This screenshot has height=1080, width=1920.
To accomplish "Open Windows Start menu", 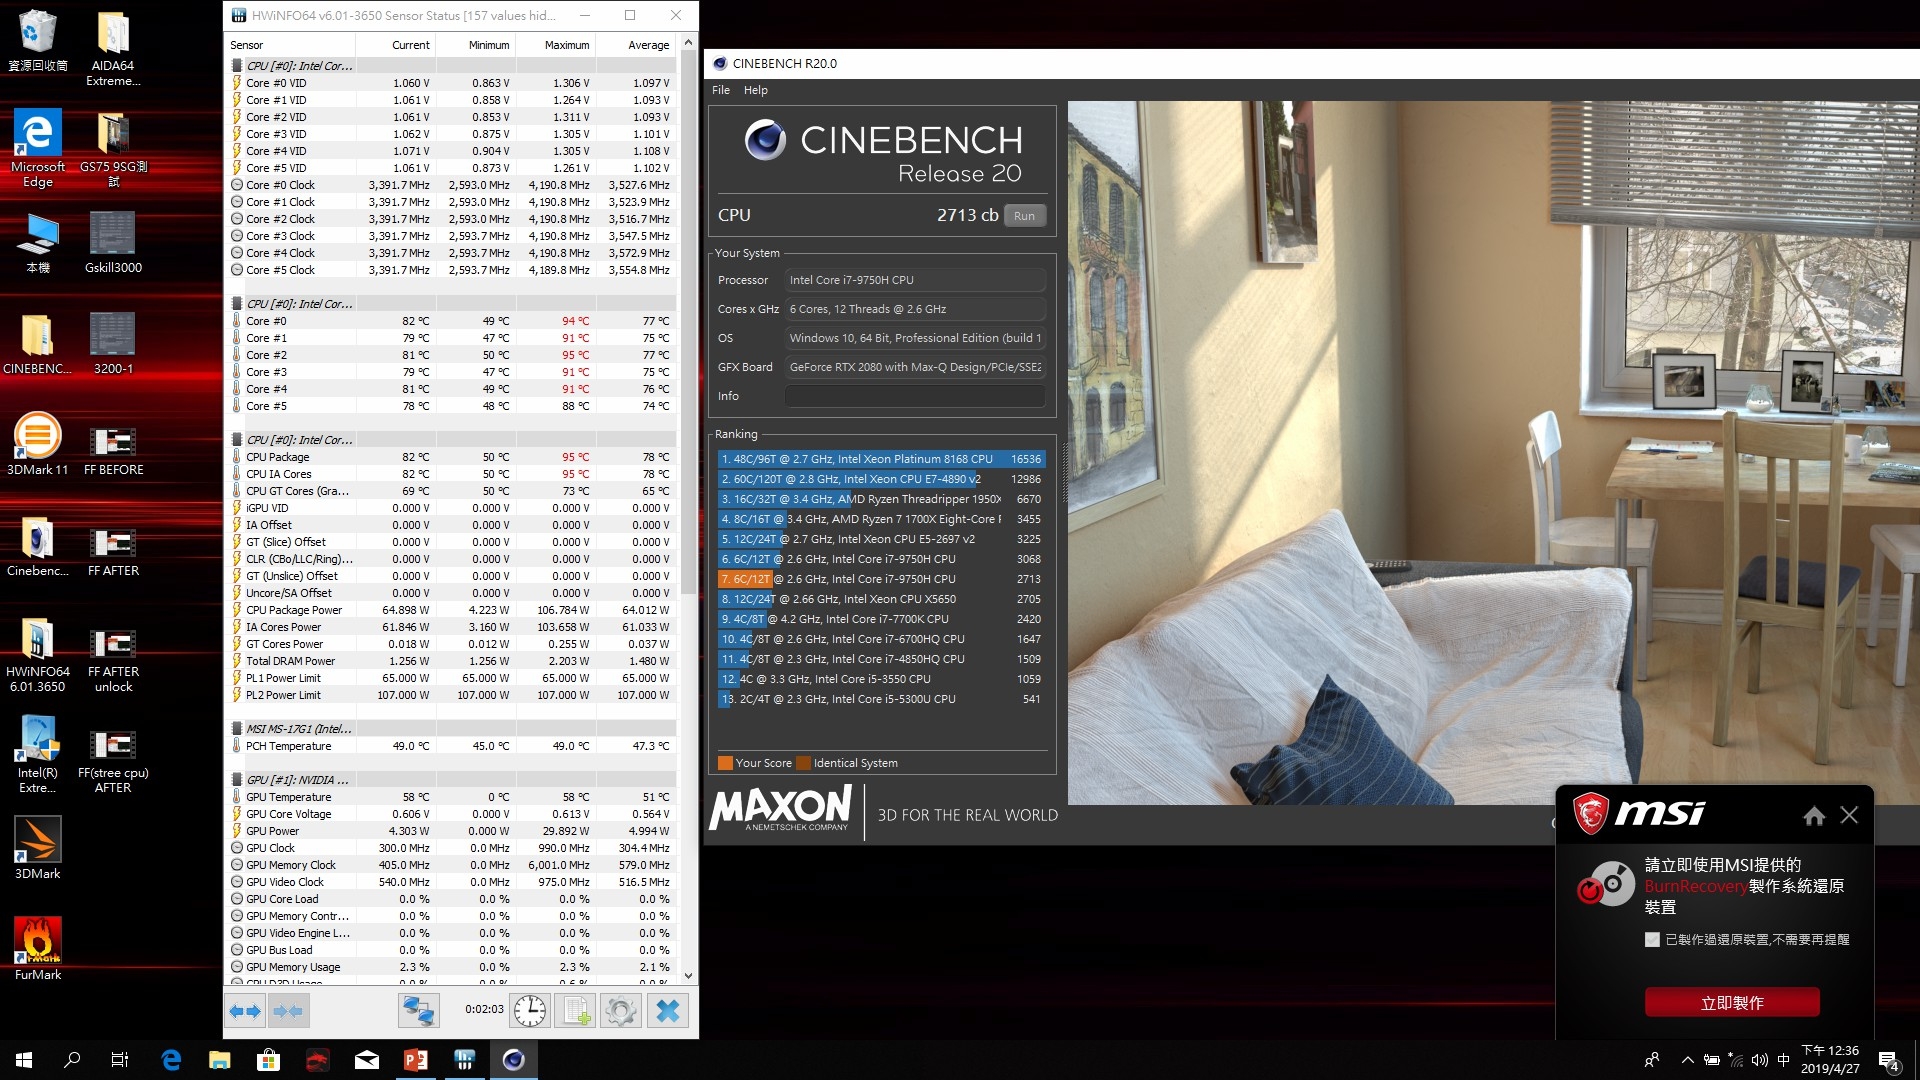I will click(24, 1060).
